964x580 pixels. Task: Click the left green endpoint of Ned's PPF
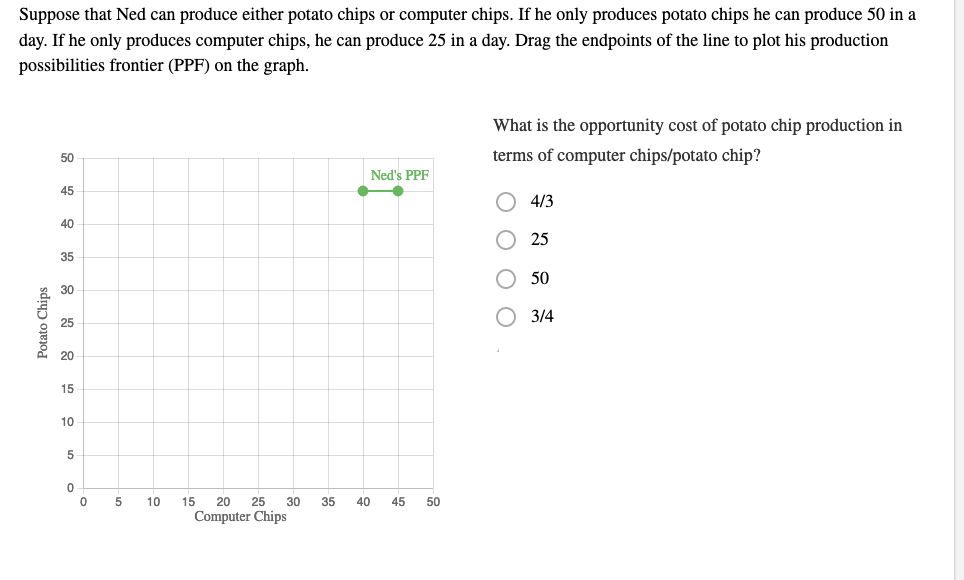point(361,191)
